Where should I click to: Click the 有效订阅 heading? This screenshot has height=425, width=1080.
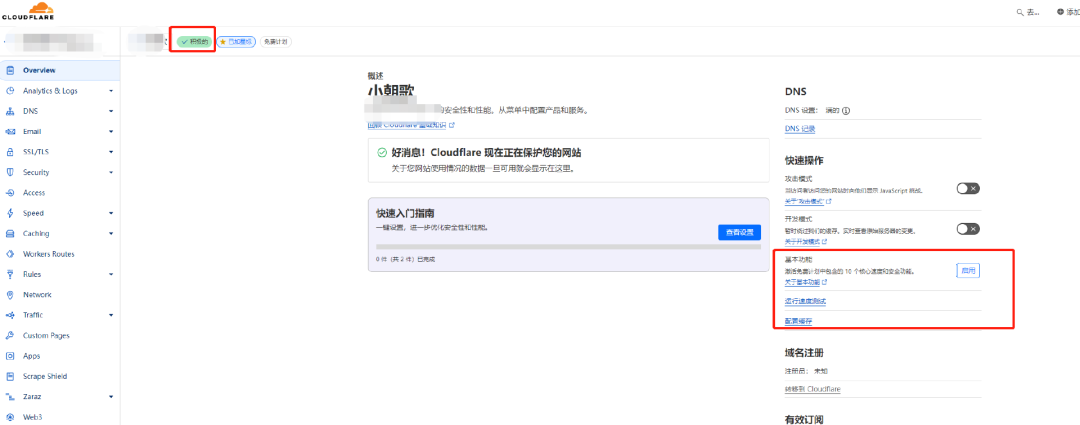pyautogui.click(x=804, y=419)
